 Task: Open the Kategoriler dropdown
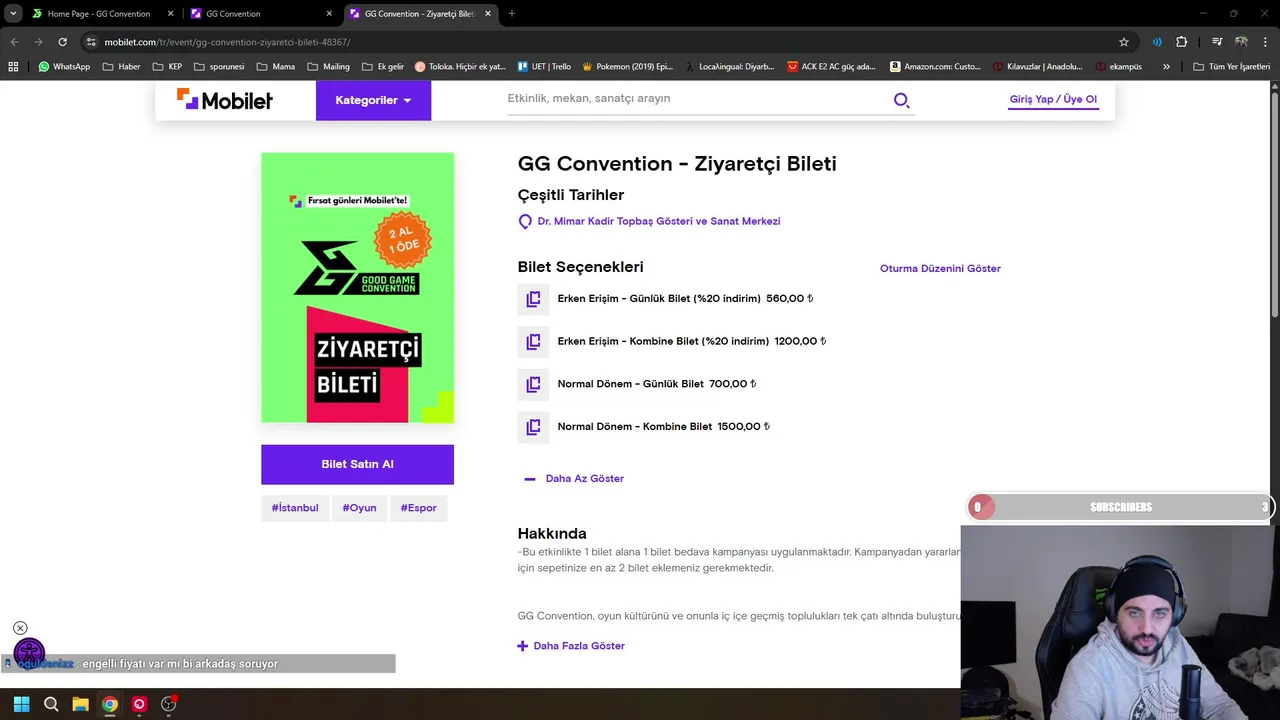click(x=373, y=100)
